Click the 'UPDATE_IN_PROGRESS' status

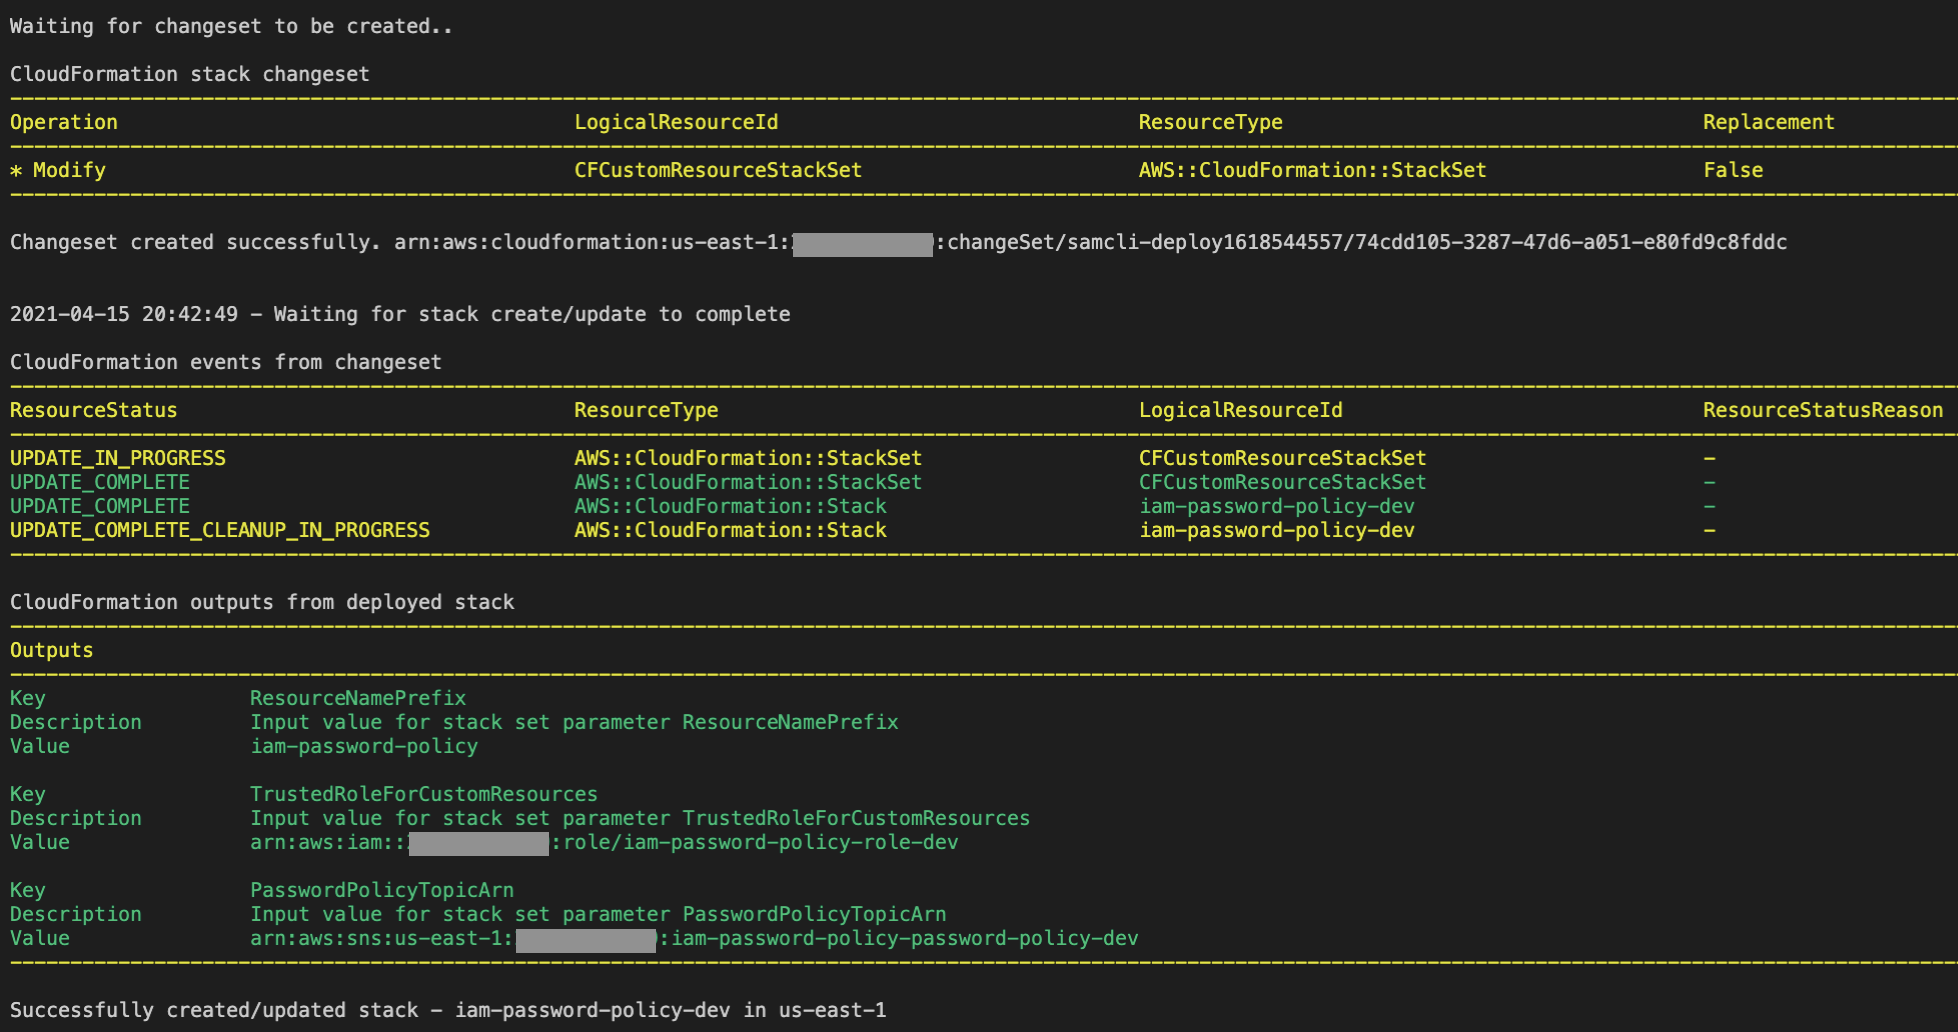(x=118, y=458)
